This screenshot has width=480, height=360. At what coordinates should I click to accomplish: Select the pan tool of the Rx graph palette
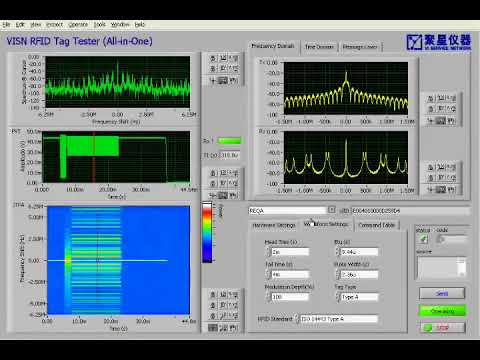[451, 189]
